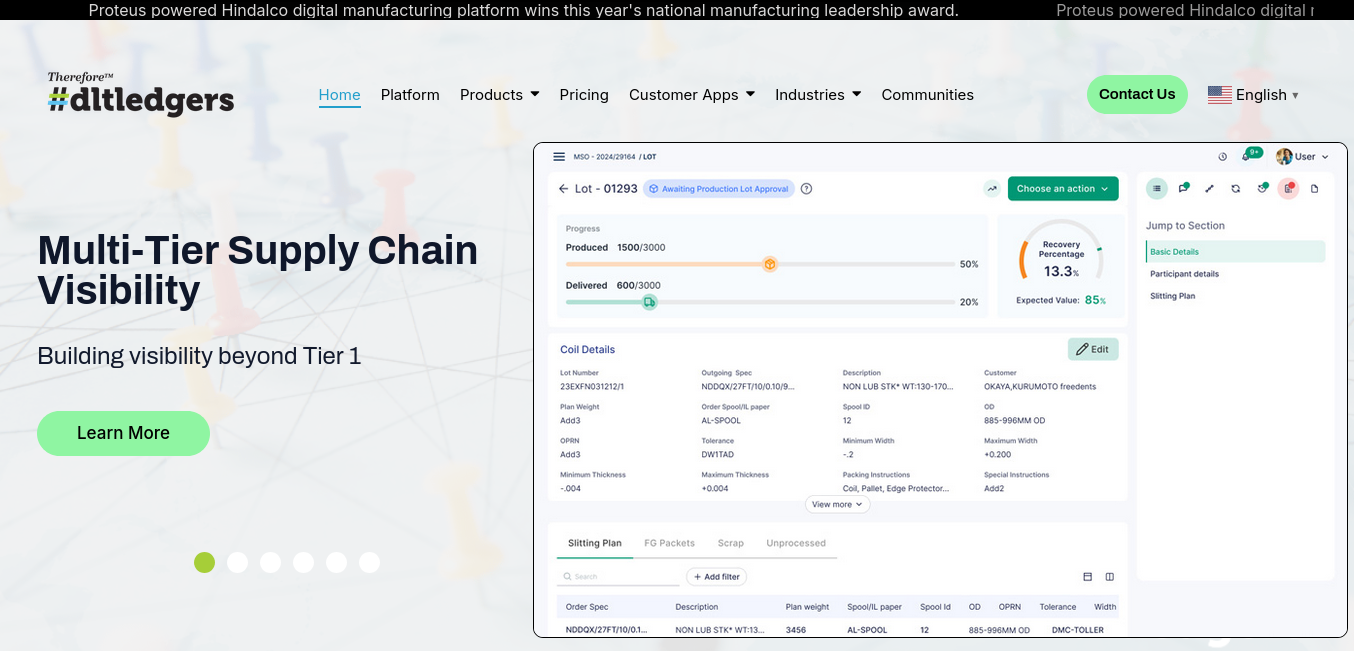Click the Edit button in Coil Details
The image size is (1366, 651).
click(x=1093, y=349)
